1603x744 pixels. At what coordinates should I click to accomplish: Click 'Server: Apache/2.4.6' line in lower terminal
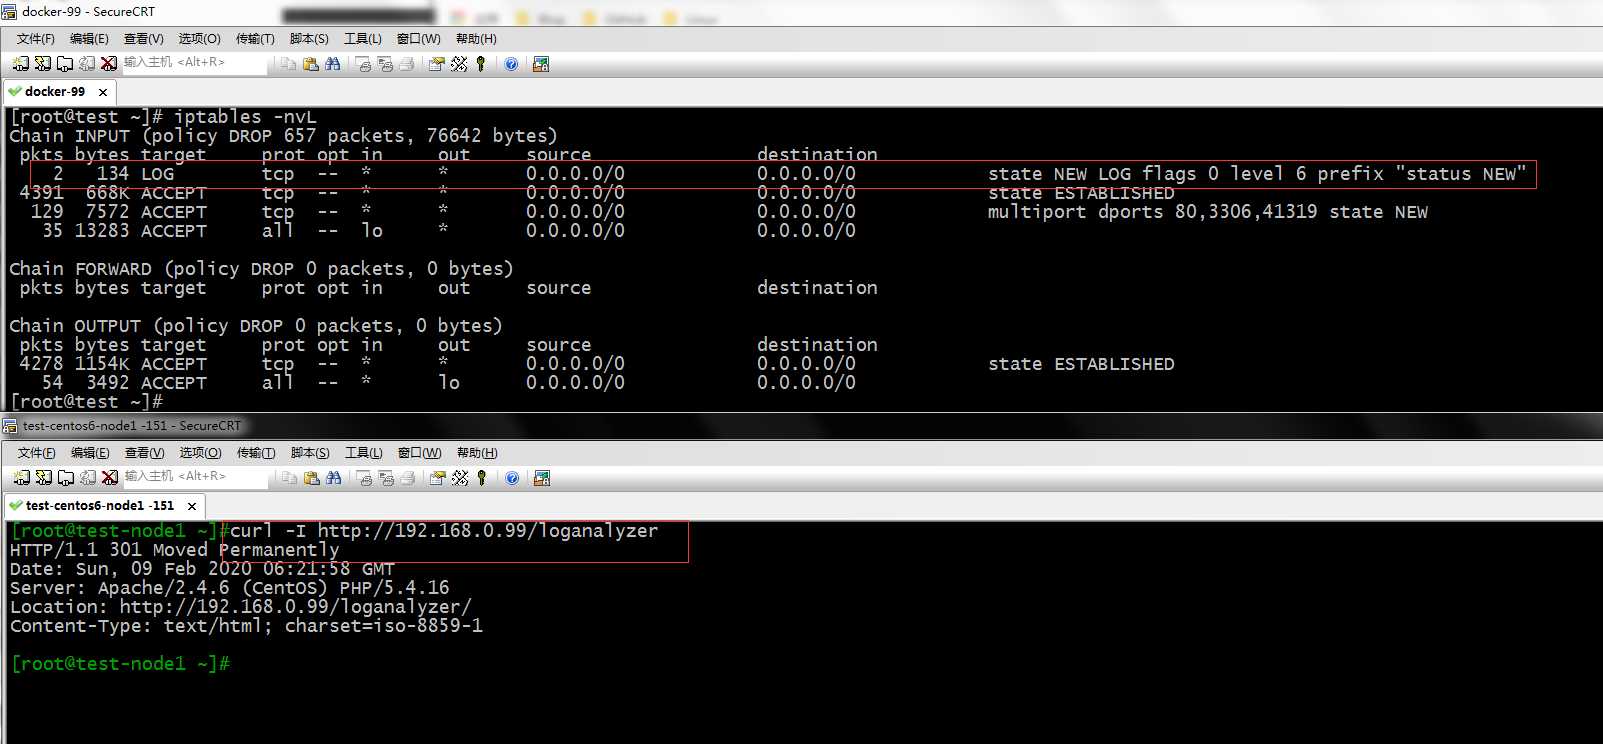coord(229,588)
